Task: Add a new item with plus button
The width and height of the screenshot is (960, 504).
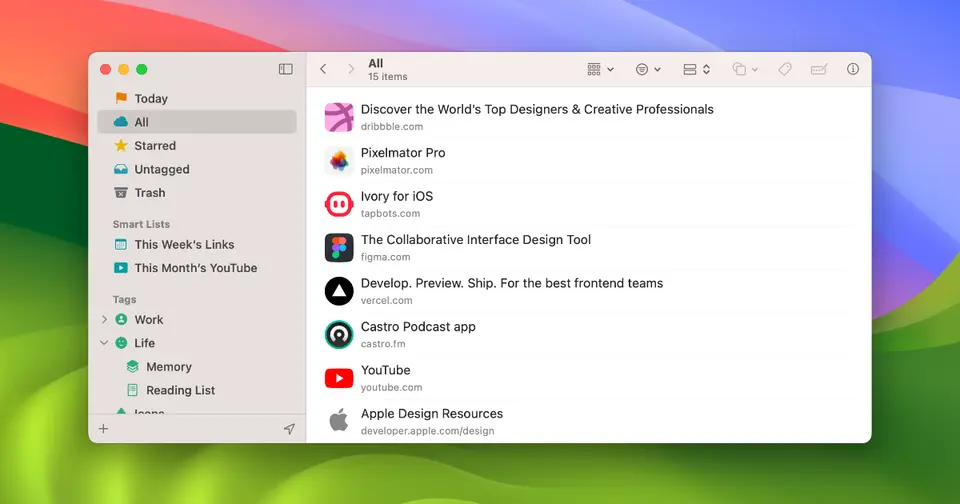Action: pyautogui.click(x=103, y=429)
